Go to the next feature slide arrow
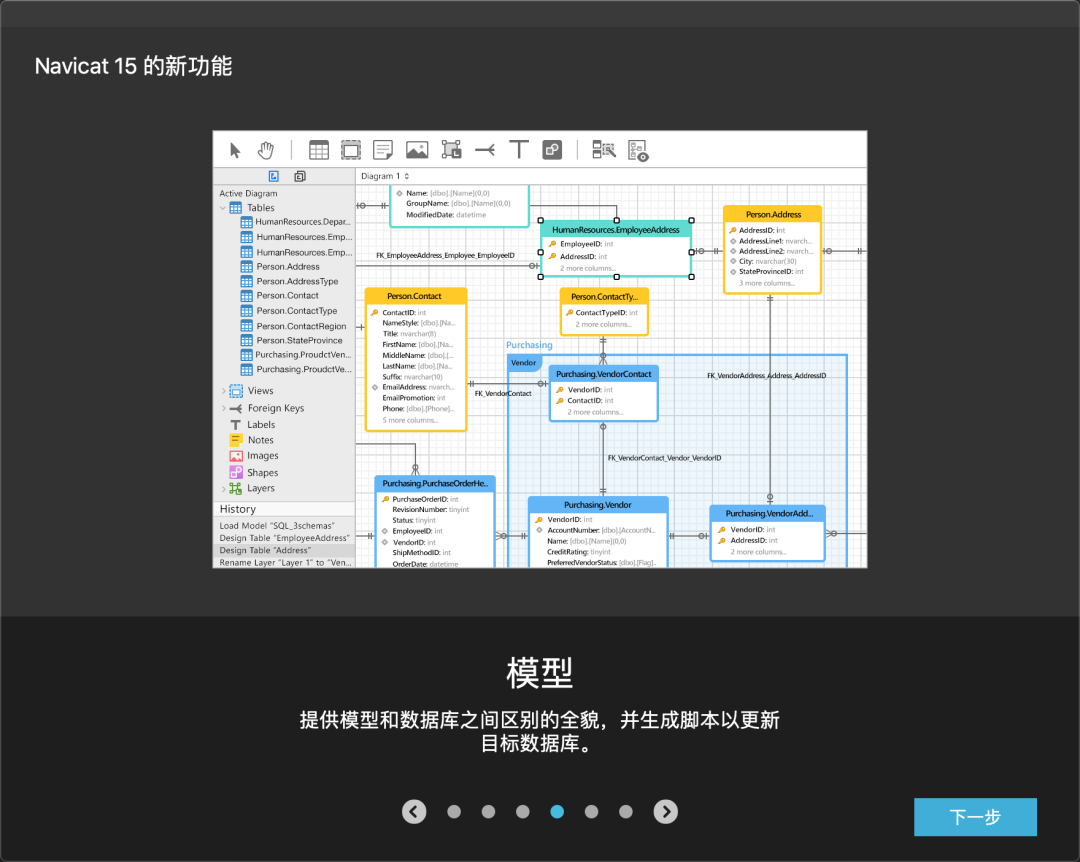 point(665,812)
